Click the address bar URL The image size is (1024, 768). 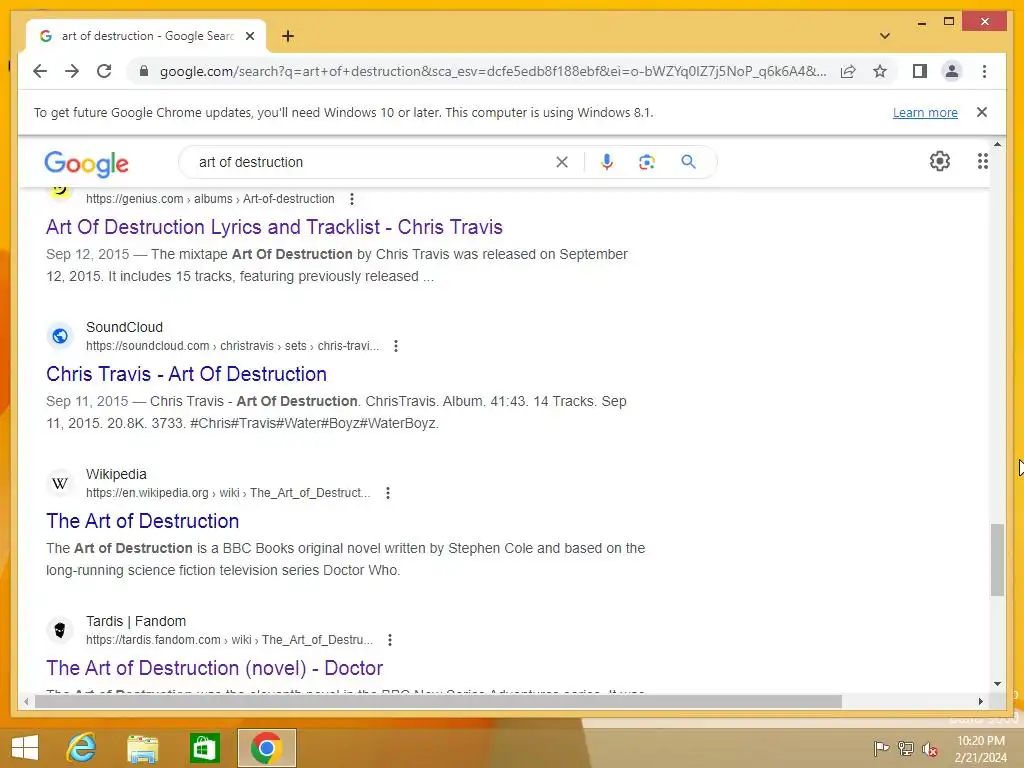(x=493, y=71)
